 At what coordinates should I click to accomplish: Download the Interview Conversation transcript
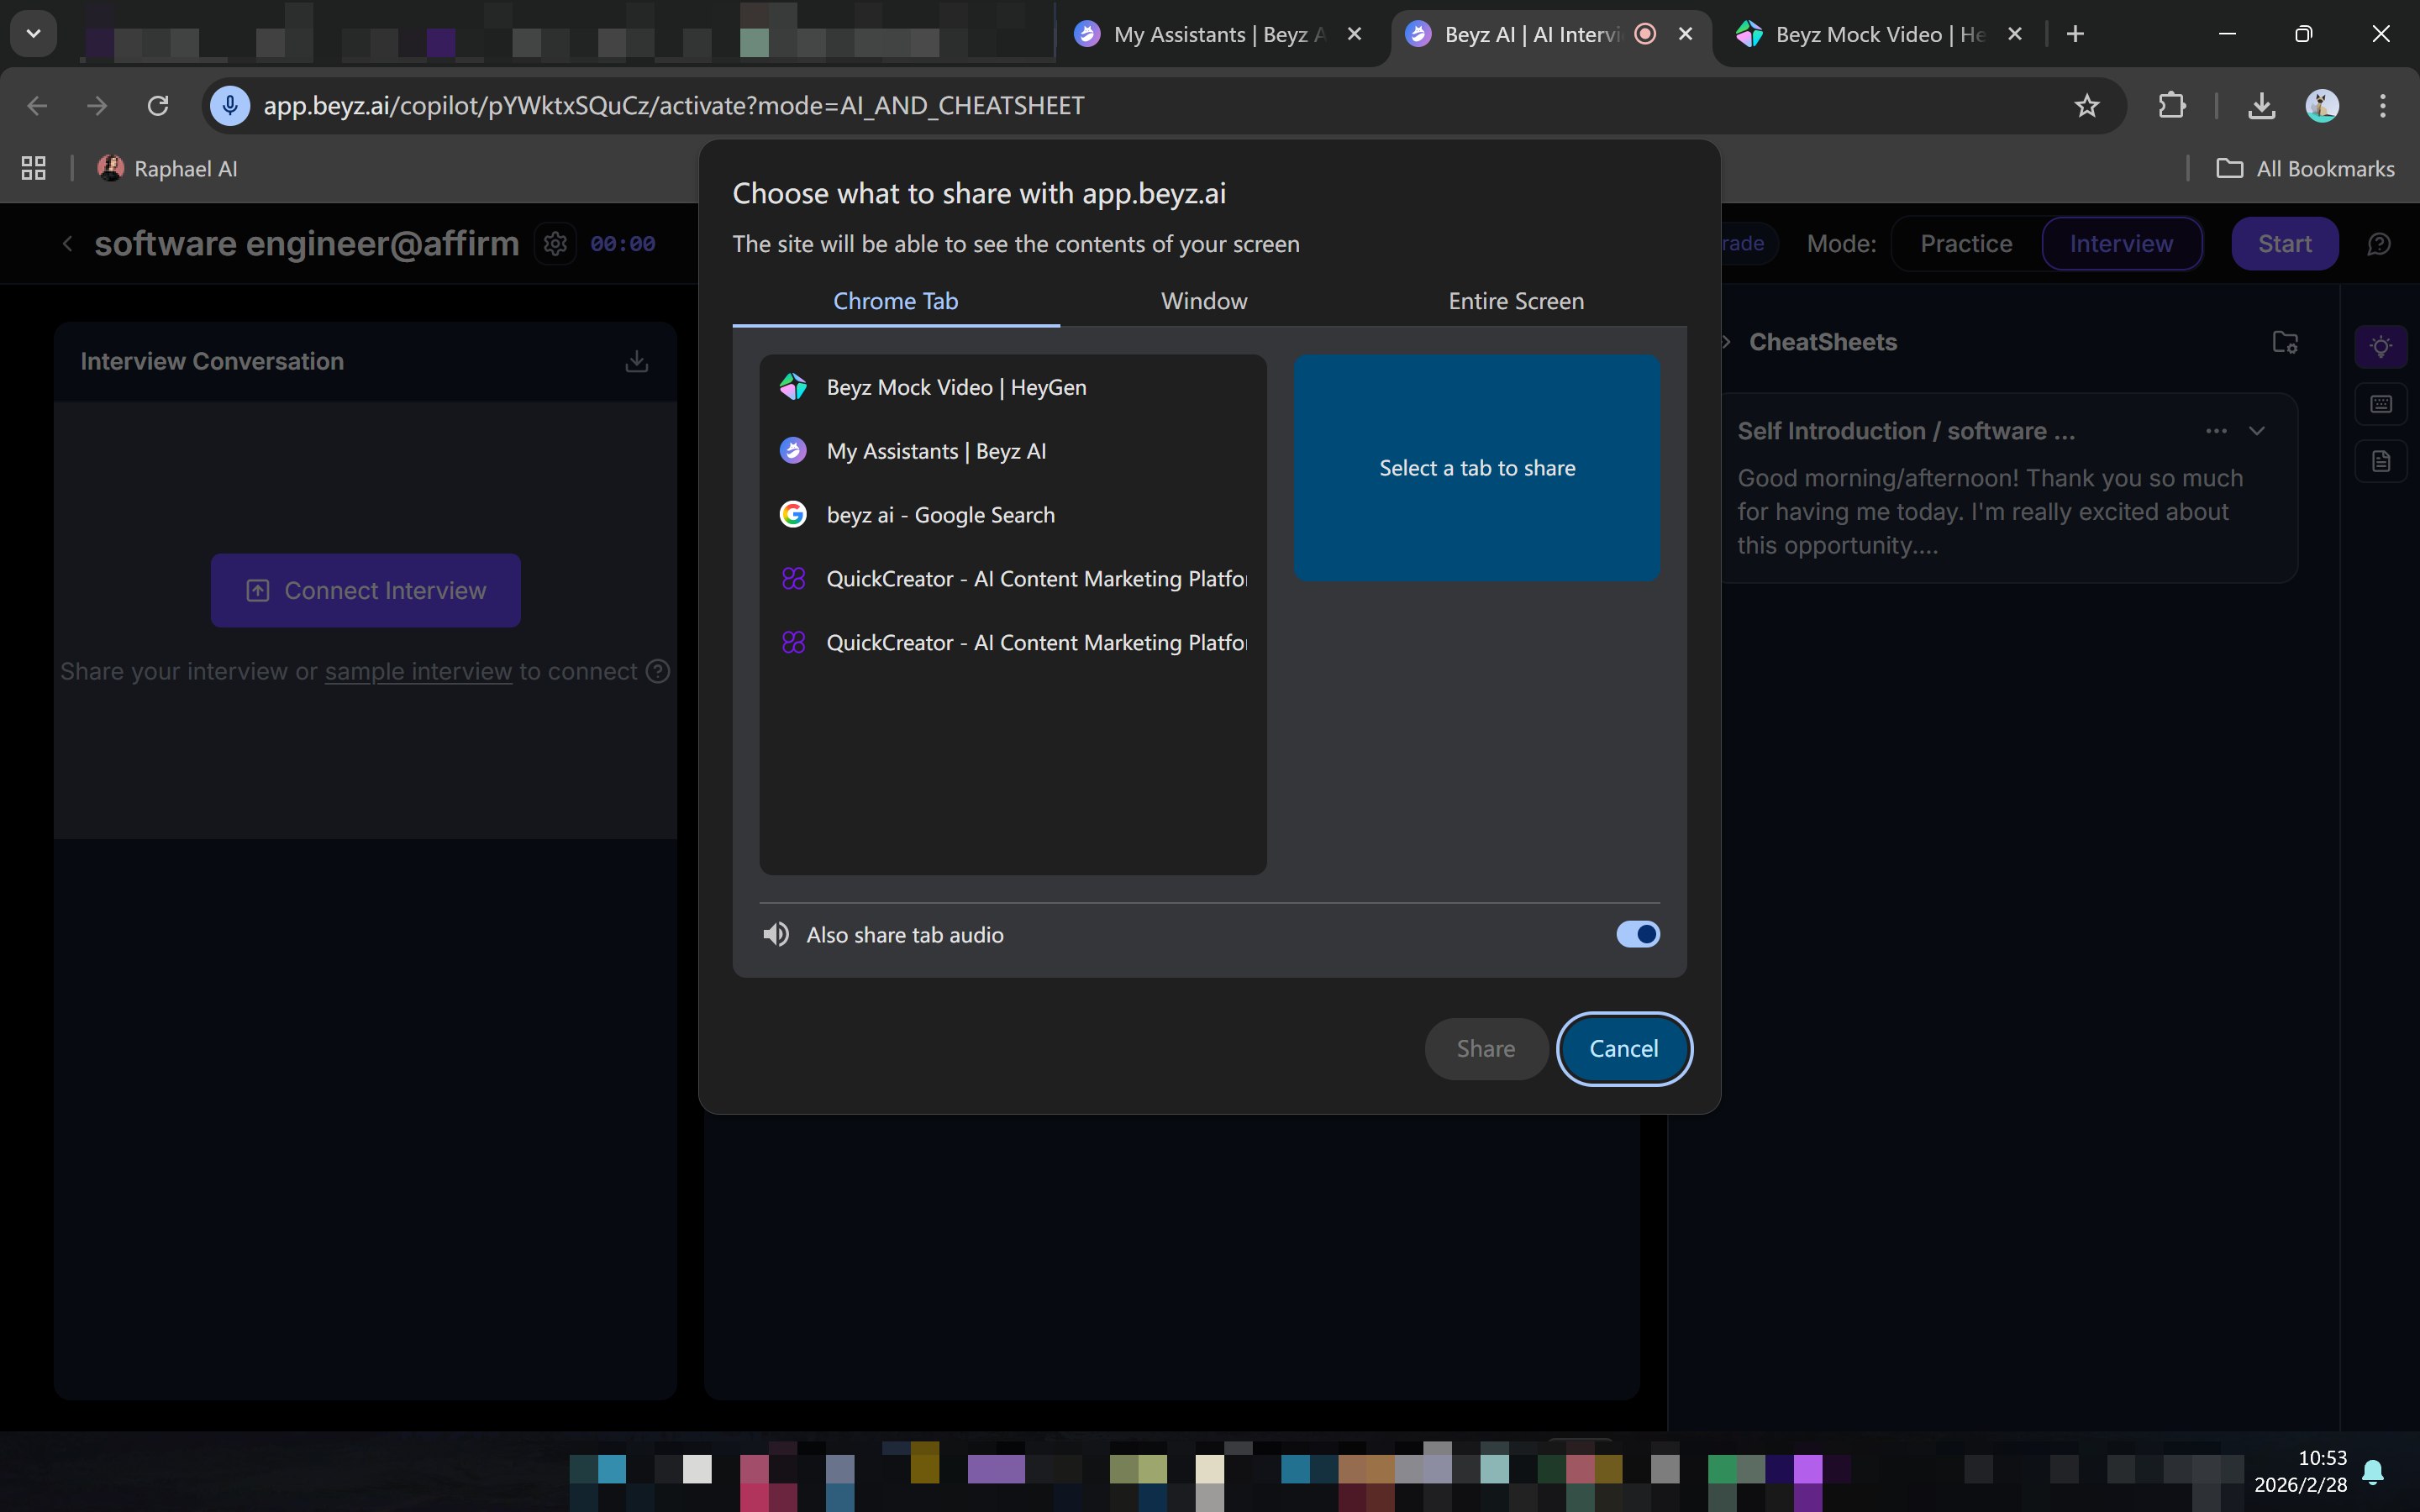tap(636, 361)
